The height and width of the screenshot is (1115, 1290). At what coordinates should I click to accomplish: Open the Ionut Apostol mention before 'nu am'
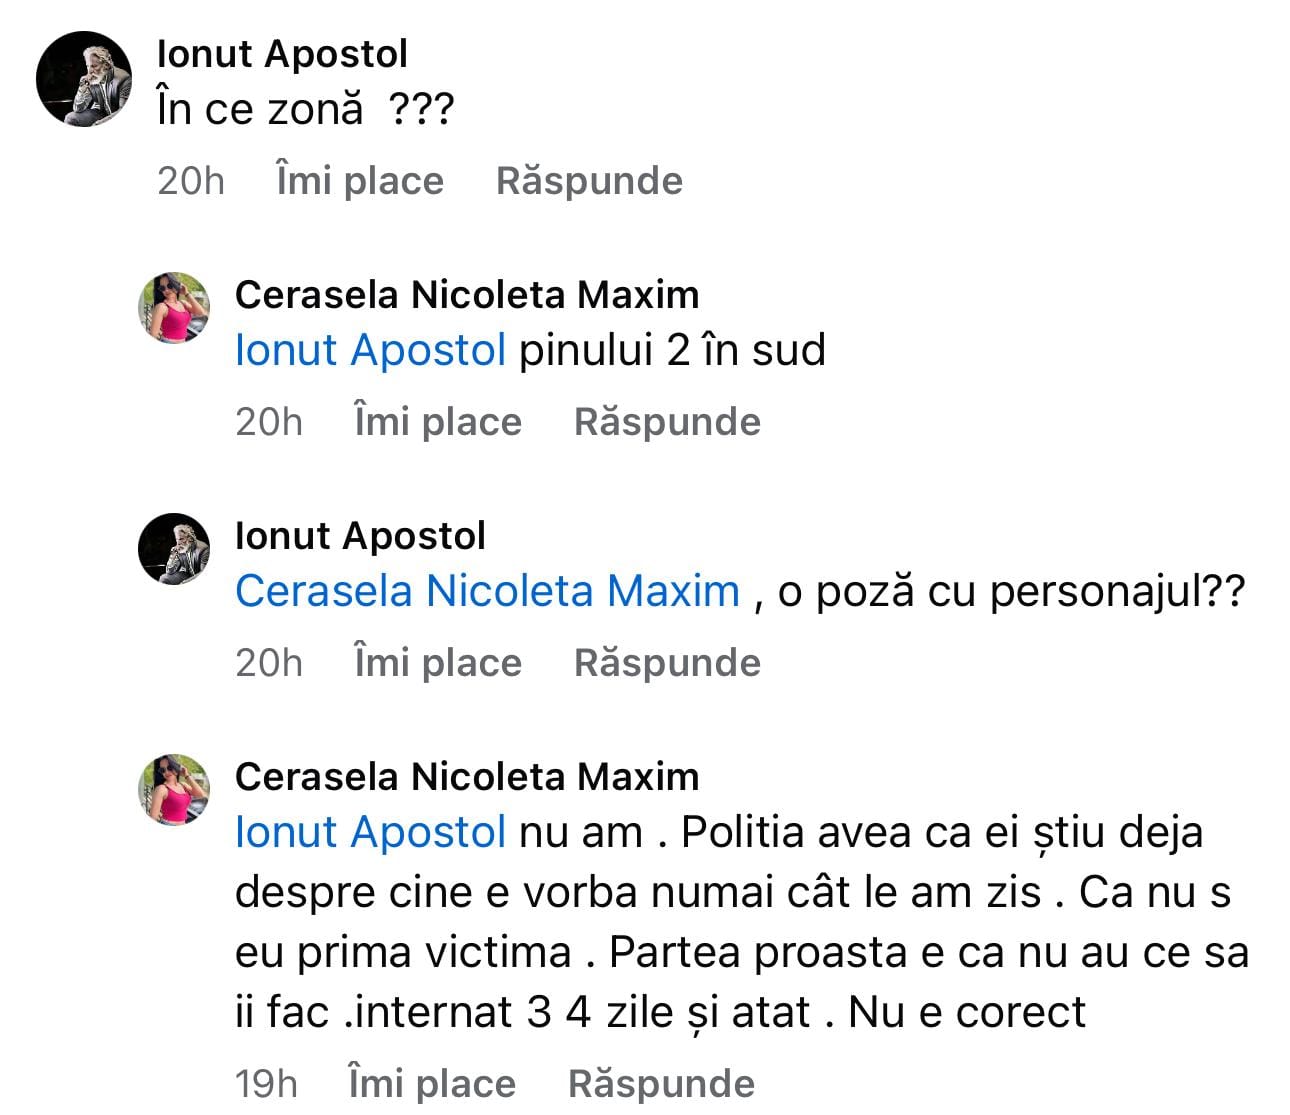point(370,832)
